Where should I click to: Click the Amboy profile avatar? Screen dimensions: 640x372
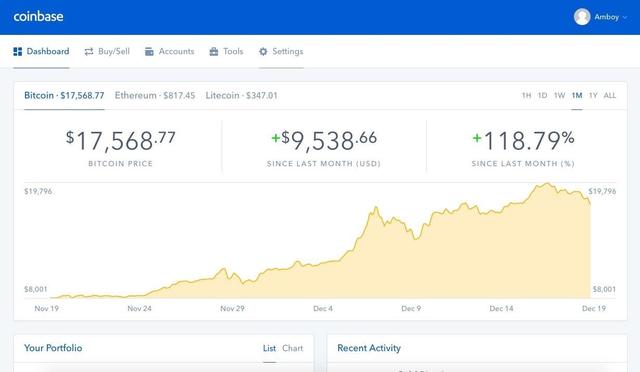coord(582,17)
